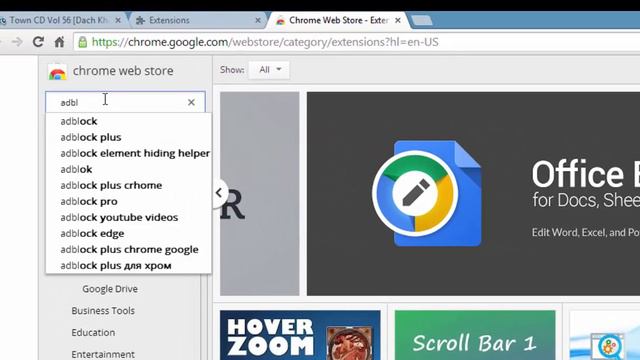Open the Business Tools category
Image resolution: width=640 pixels, height=360 pixels.
click(x=103, y=311)
